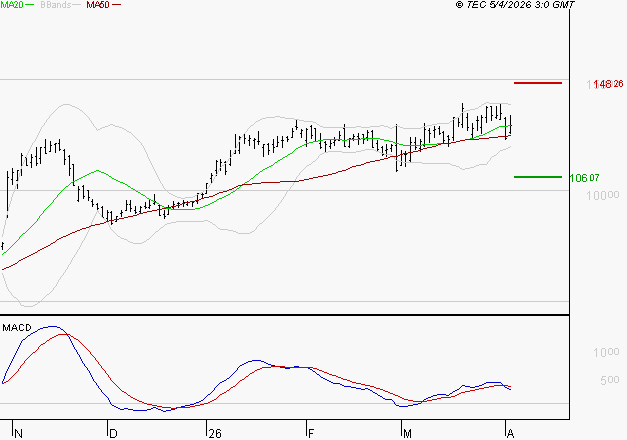Click the green 106.07 support level line
This screenshot has height=440, width=627.
538,177
